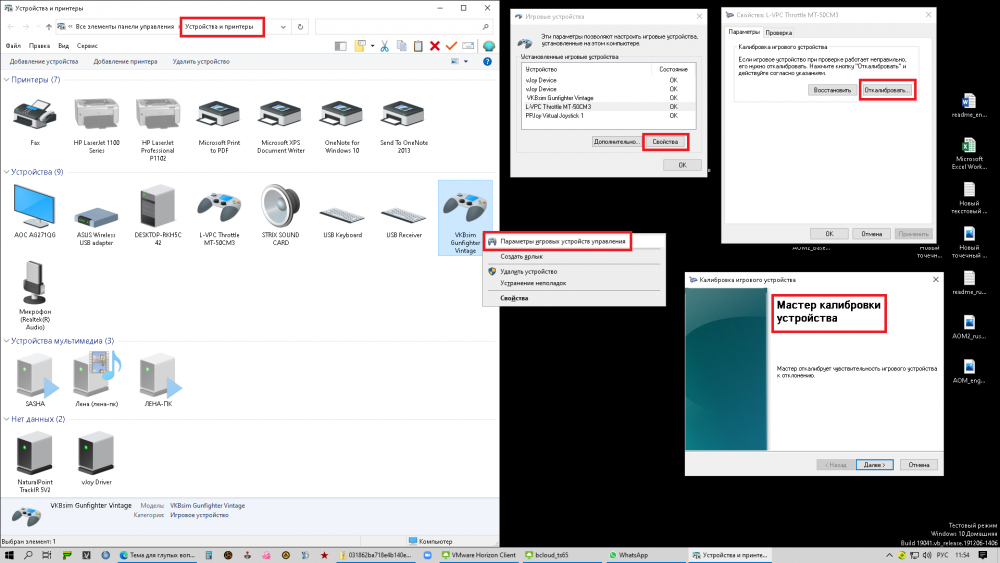Viewport: 1000px width, 563px height.
Task: Click the Восстановить button
Action: [832, 90]
